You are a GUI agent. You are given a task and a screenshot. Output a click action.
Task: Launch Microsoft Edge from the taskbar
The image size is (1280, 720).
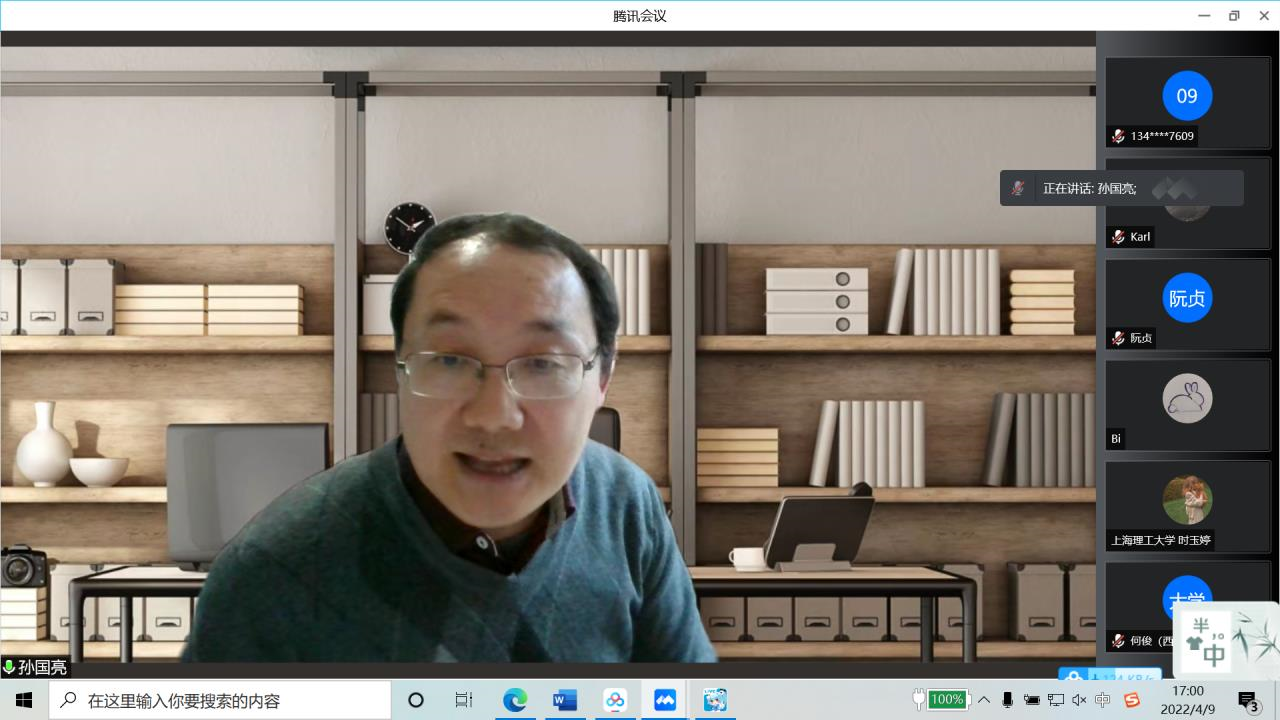pyautogui.click(x=514, y=700)
